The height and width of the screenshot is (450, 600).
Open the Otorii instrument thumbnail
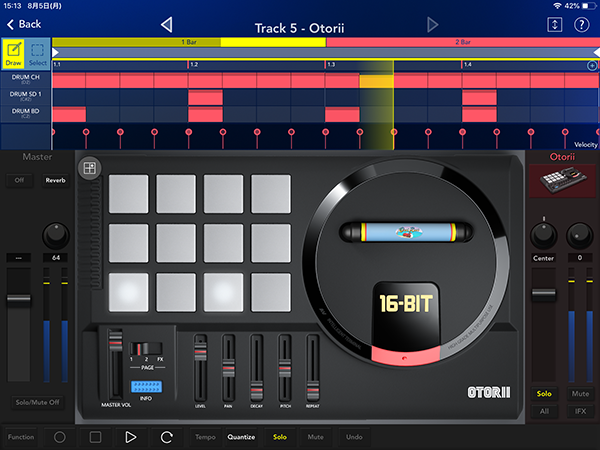[x=562, y=180]
